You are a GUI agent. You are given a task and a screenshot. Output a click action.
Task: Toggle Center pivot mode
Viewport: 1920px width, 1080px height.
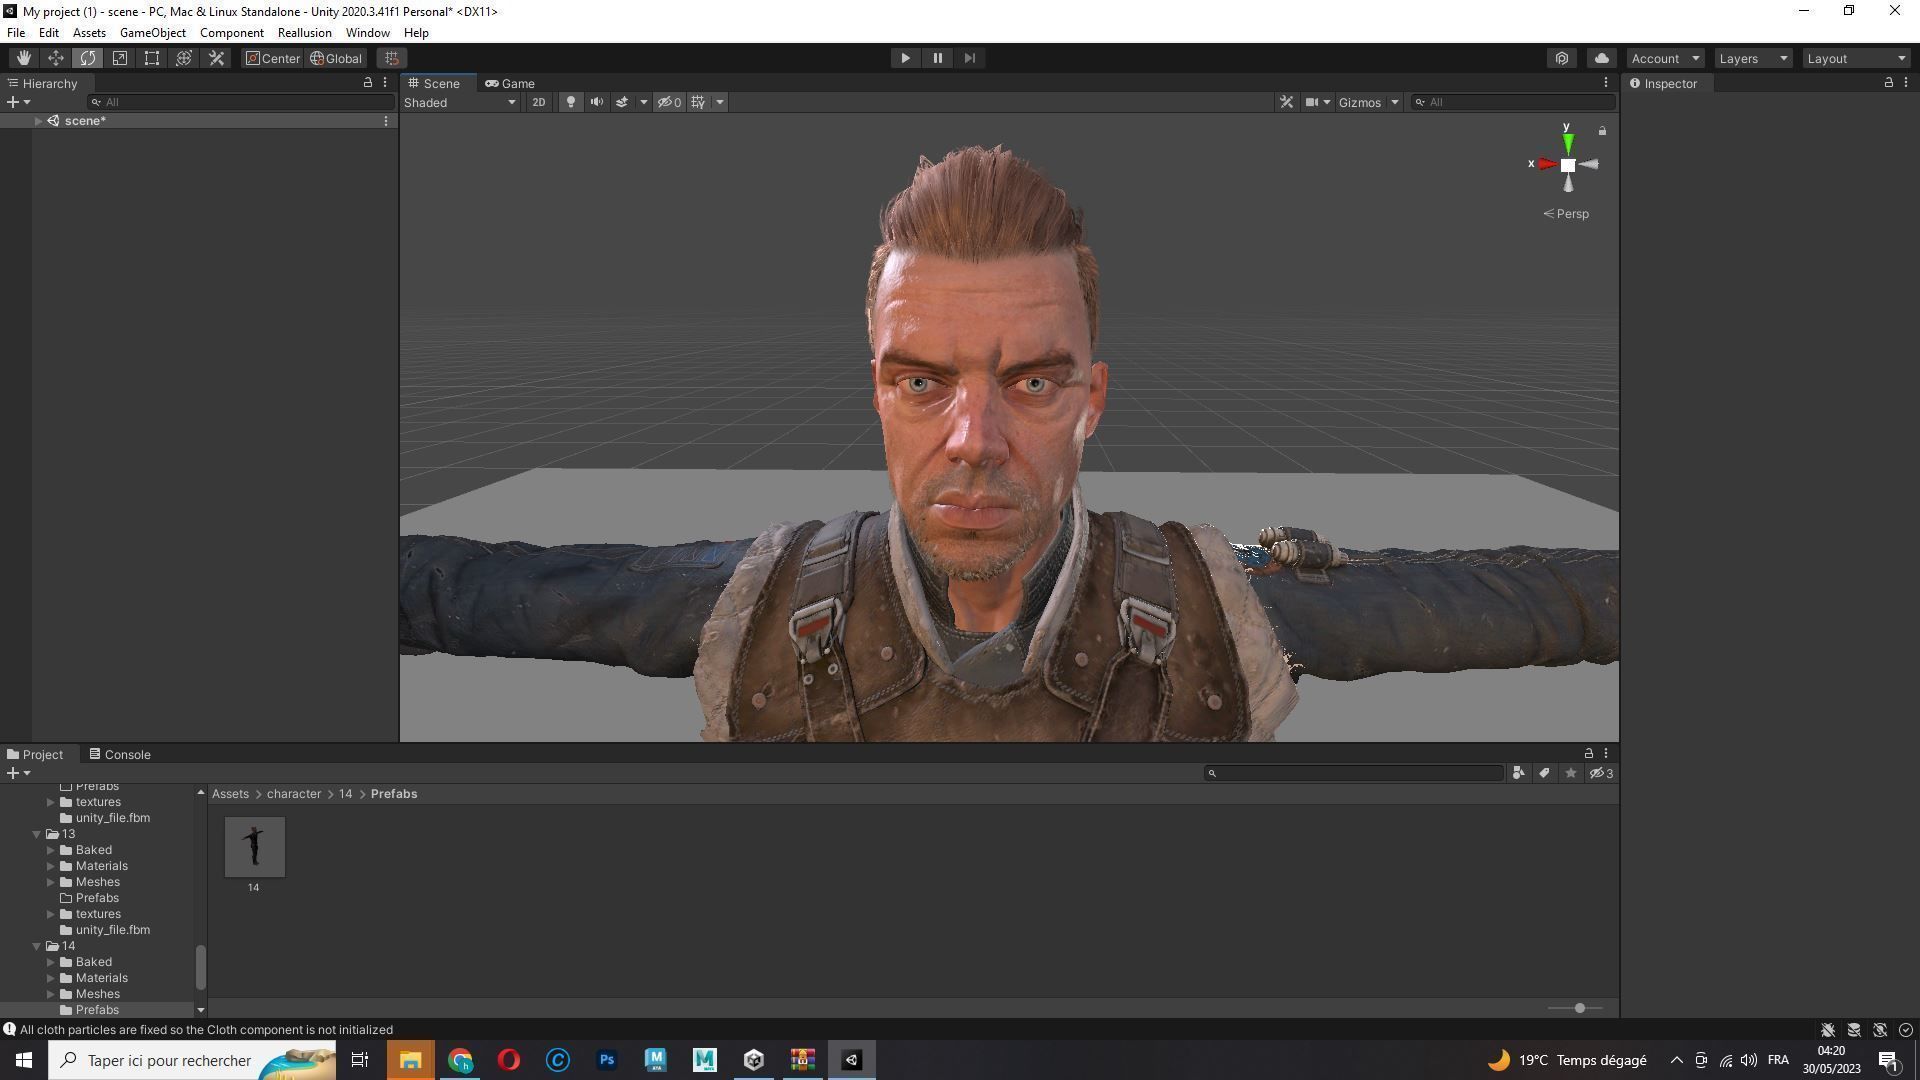tap(272, 58)
